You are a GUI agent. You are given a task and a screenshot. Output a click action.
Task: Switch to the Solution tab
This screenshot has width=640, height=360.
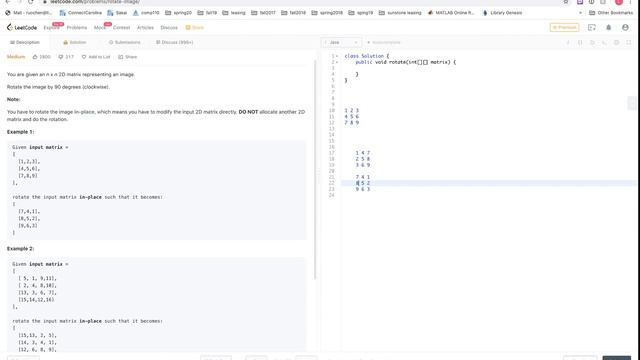75,42
